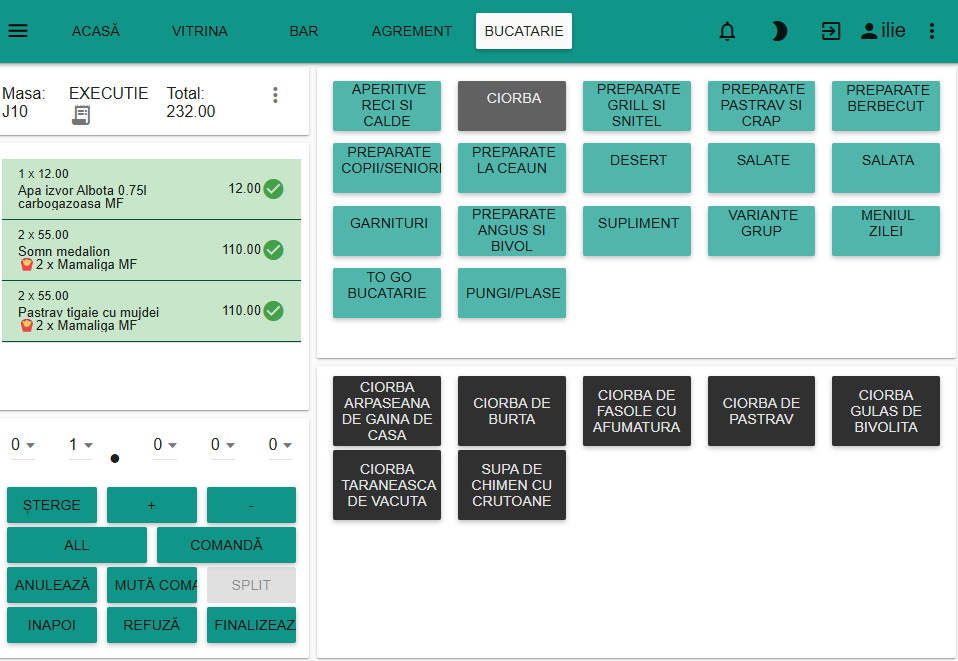Image resolution: width=958 pixels, height=661 pixels.
Task: Toggle dark mode moon icon
Action: click(779, 31)
